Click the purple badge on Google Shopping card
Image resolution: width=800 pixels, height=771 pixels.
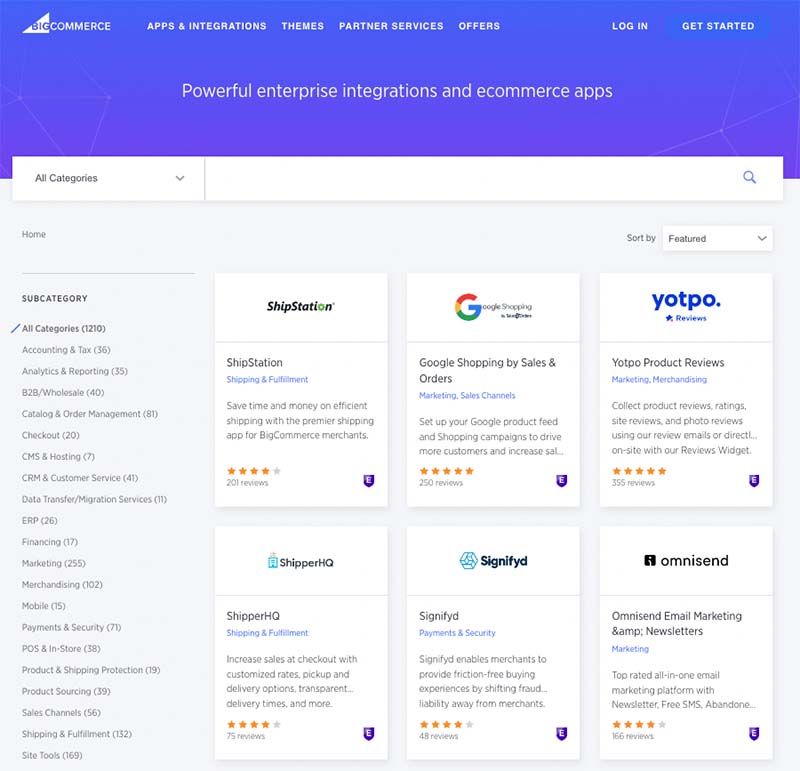[x=561, y=480]
